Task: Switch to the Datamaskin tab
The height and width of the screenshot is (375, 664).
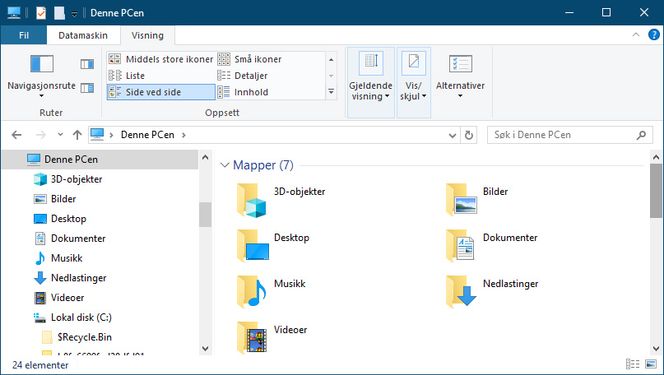Action: tap(83, 36)
